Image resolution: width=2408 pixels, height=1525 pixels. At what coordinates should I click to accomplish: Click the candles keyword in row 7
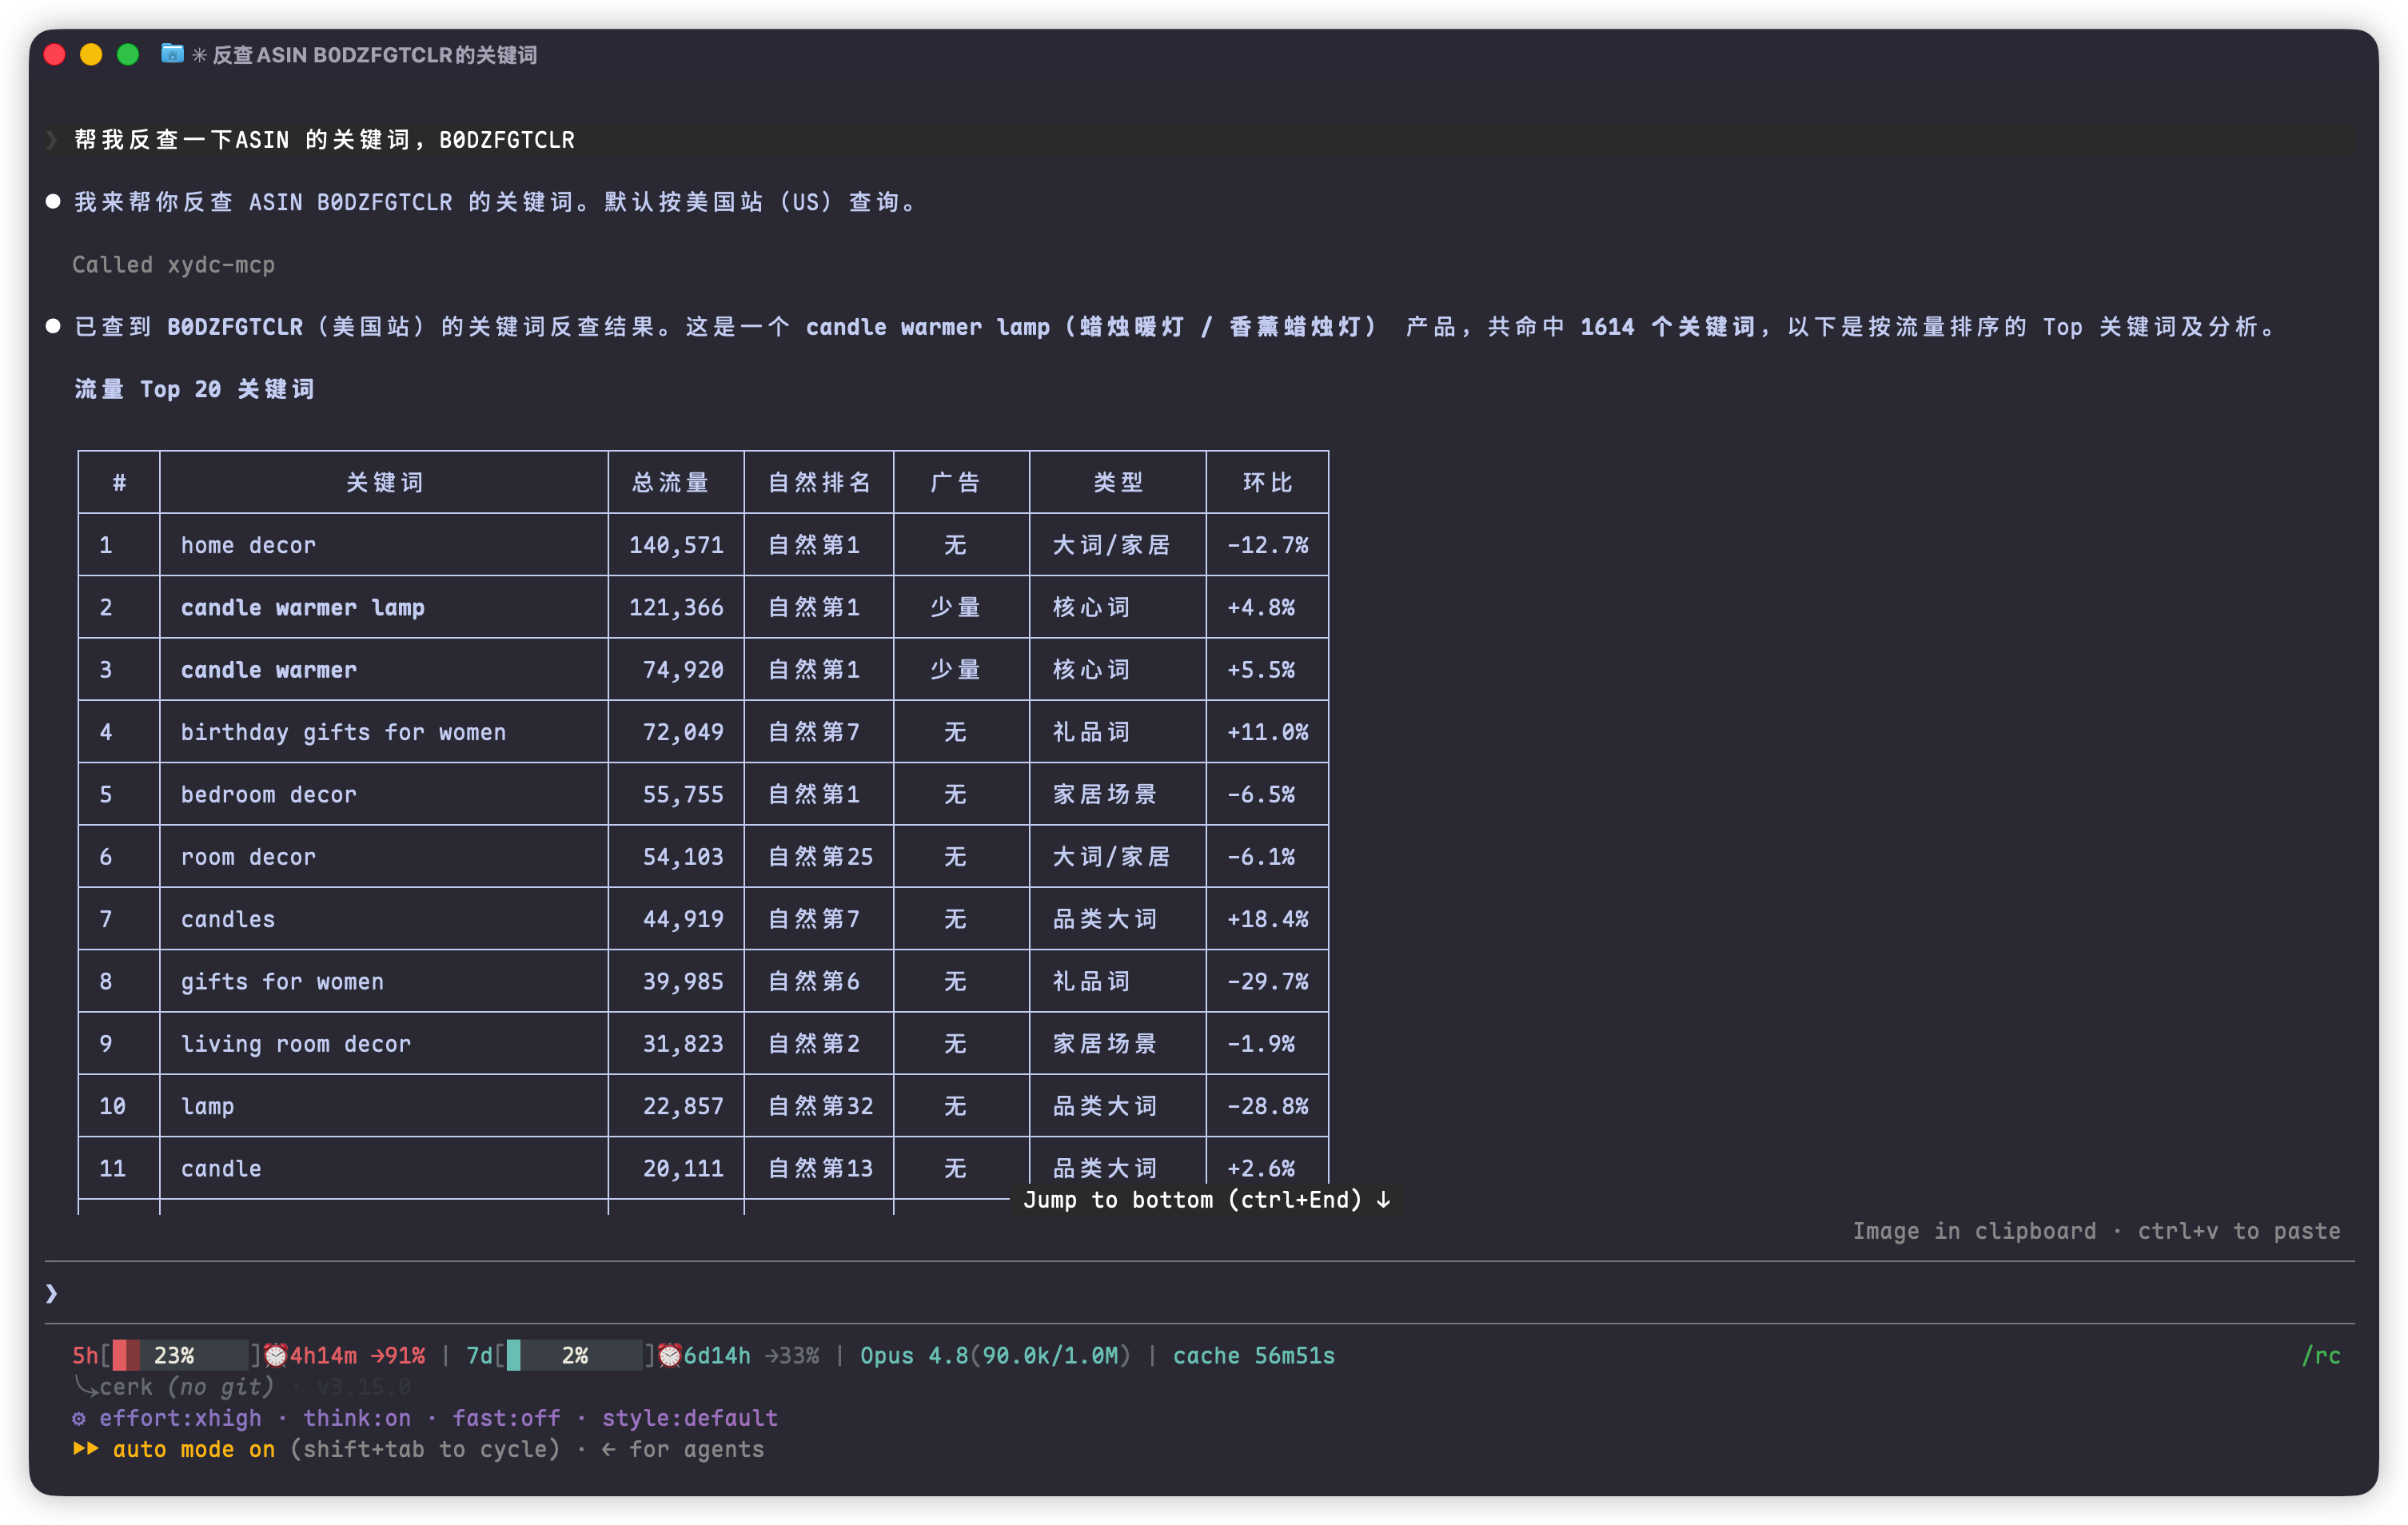pos(228,919)
